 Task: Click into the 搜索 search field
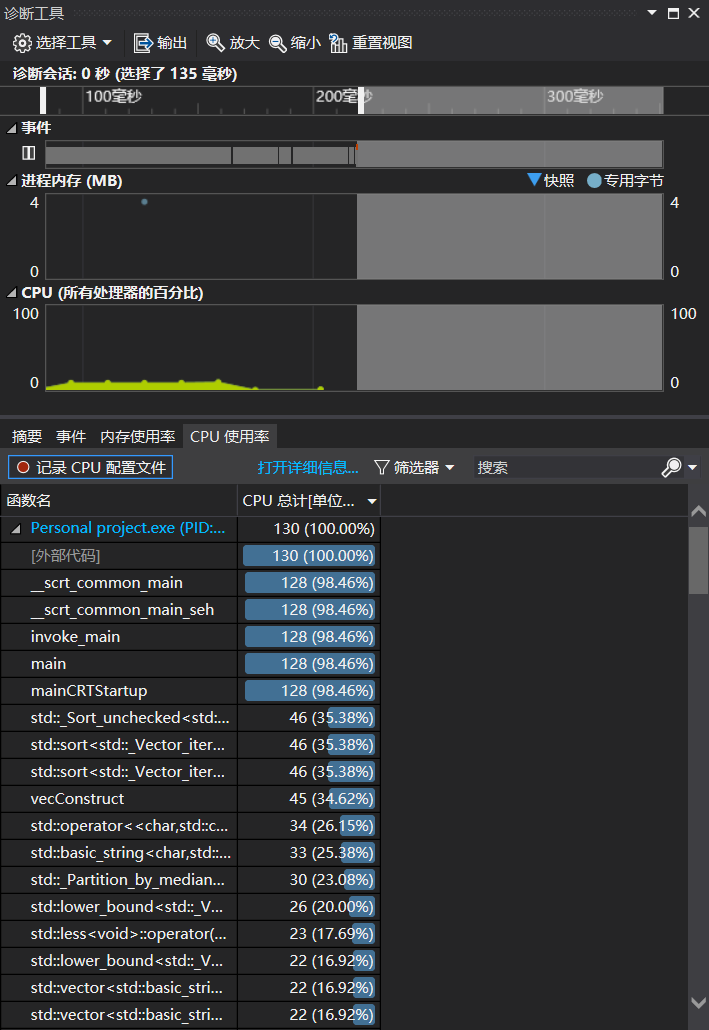[567, 468]
